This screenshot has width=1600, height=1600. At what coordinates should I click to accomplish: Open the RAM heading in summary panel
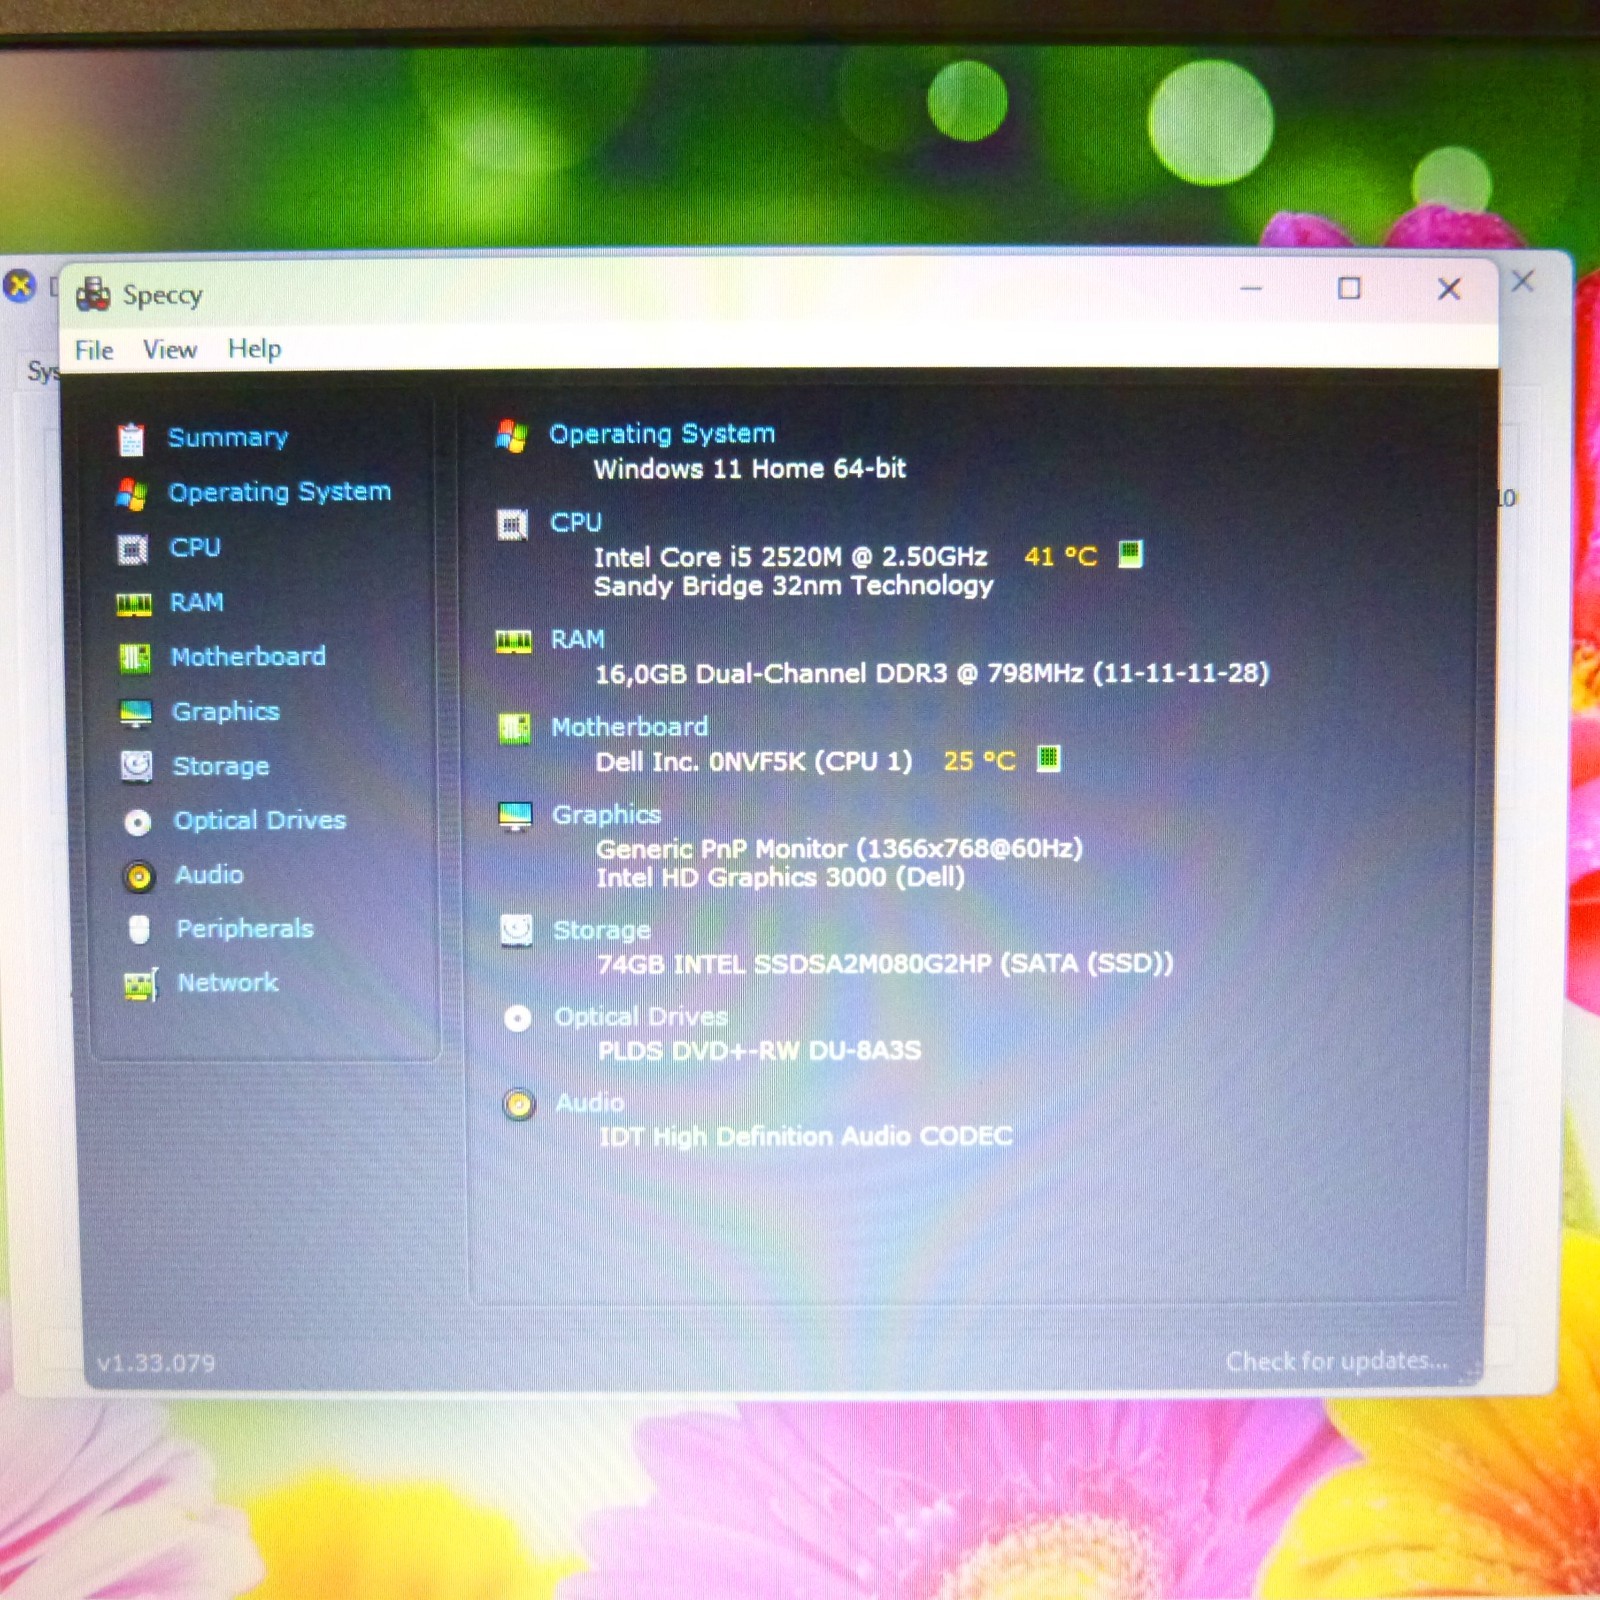(x=578, y=639)
